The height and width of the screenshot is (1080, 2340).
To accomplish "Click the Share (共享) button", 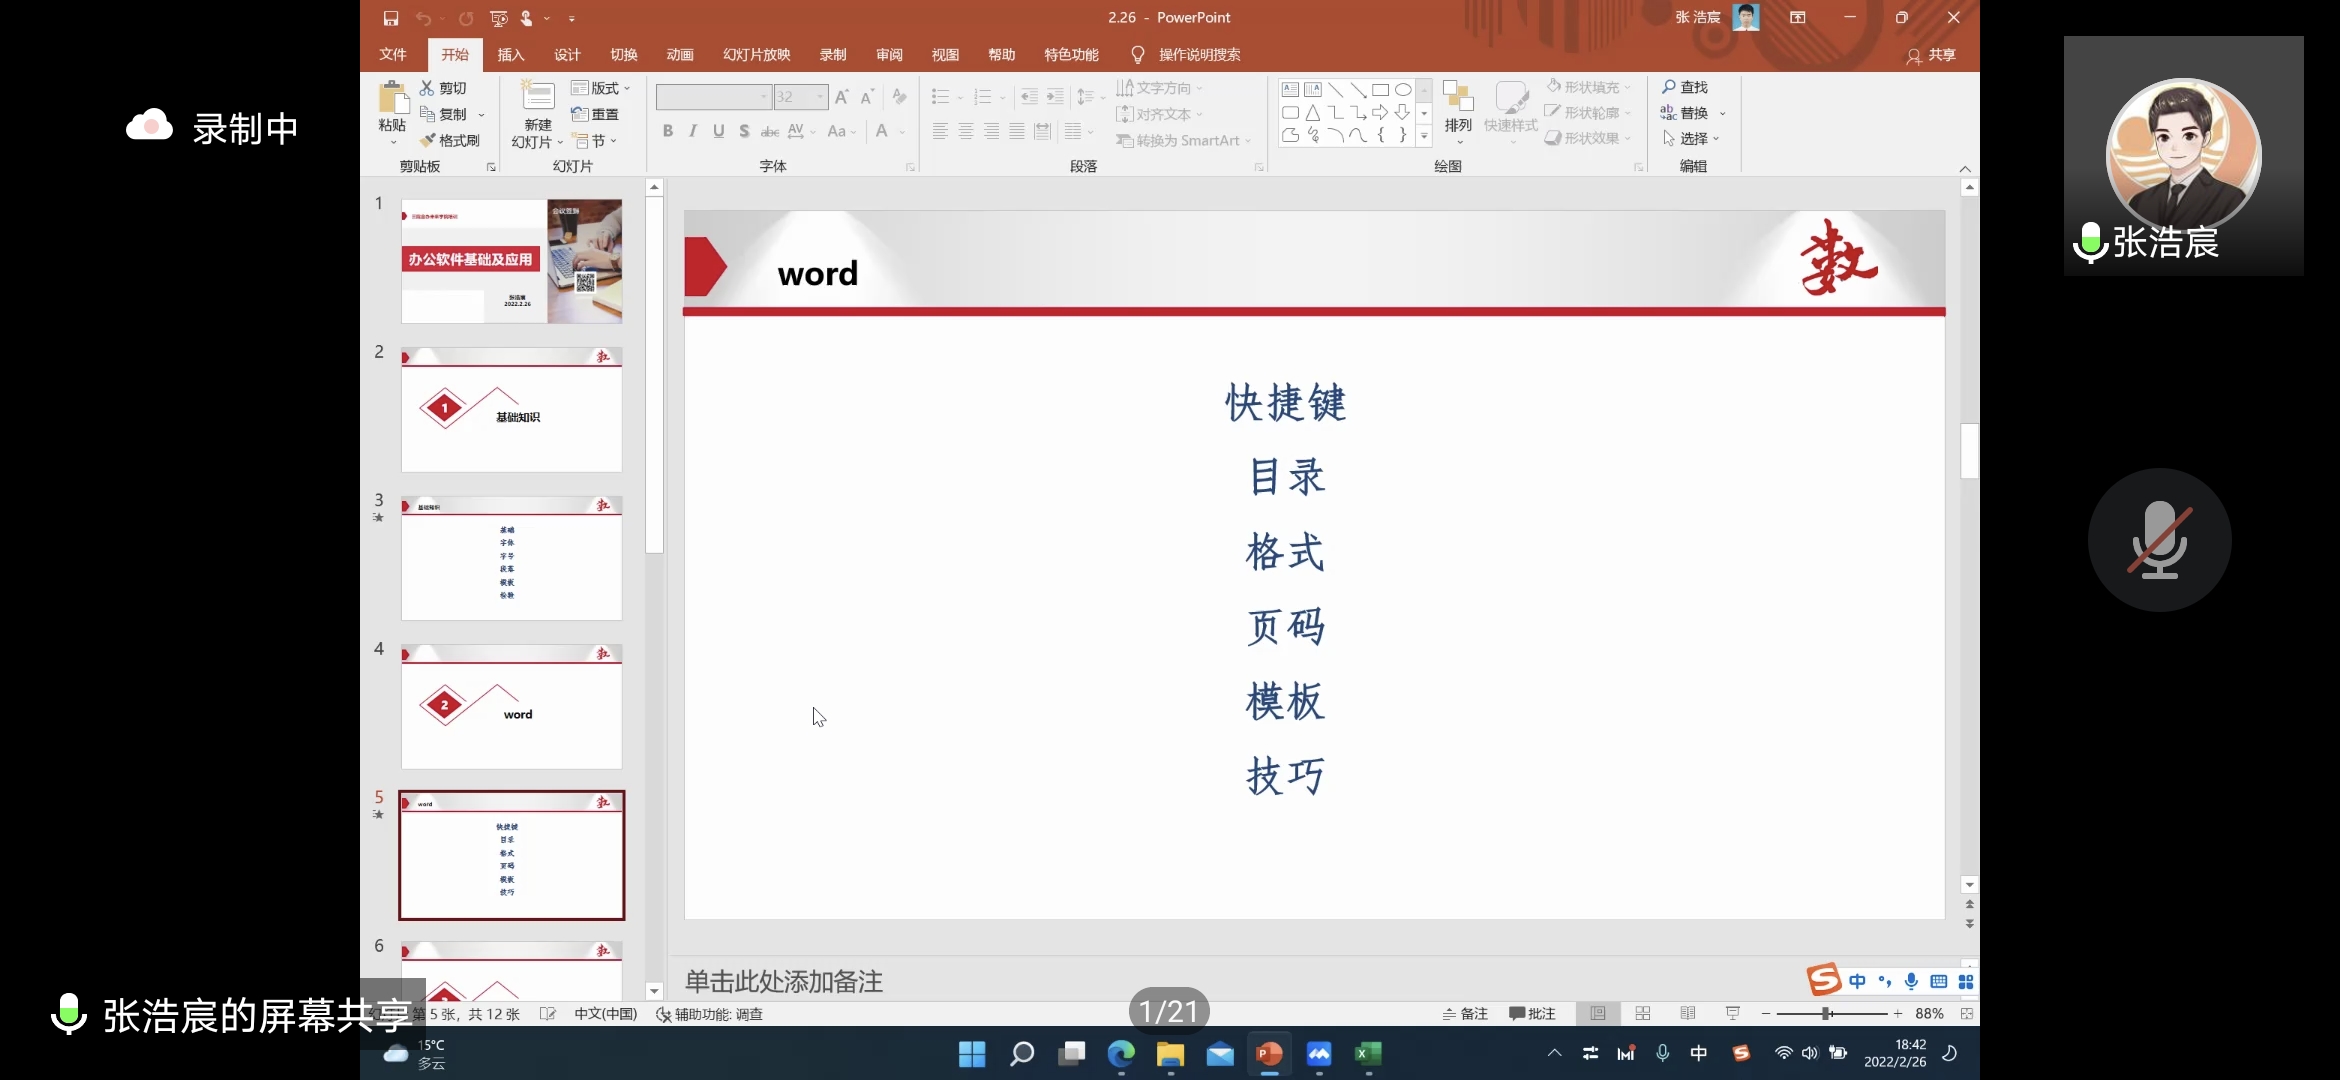I will (1931, 55).
